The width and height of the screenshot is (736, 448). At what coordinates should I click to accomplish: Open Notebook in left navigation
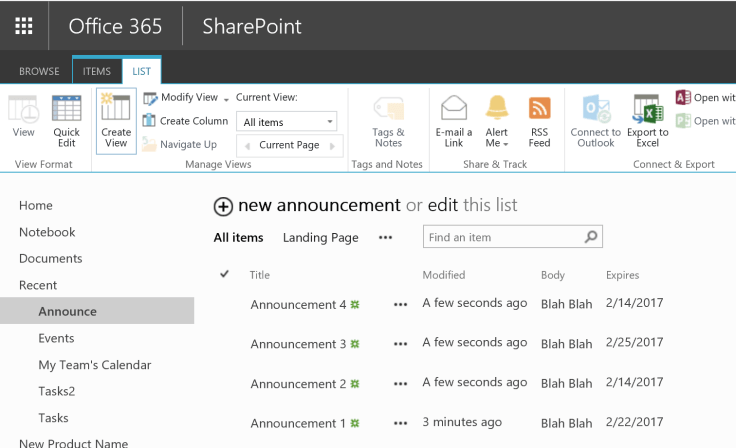(x=47, y=232)
